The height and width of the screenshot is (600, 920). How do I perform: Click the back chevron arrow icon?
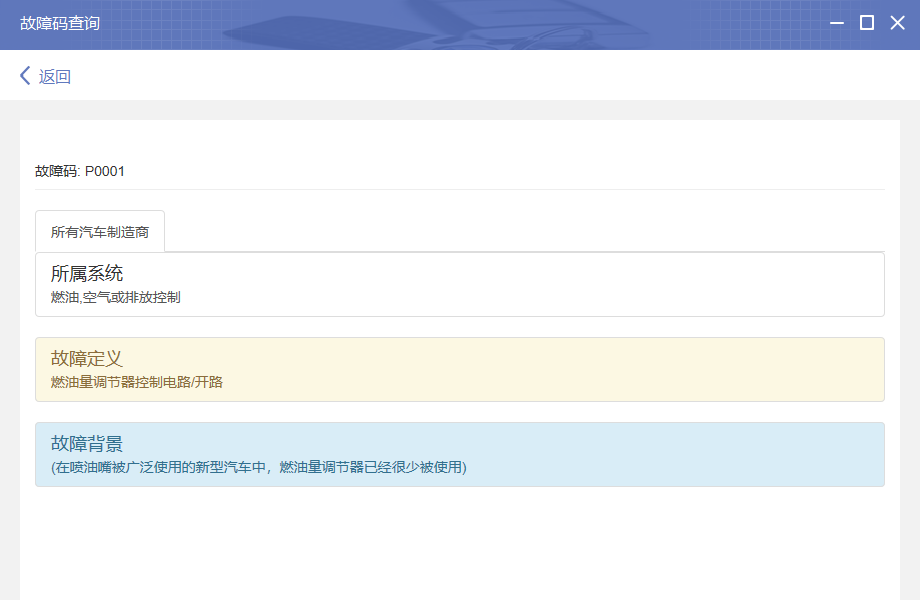coord(25,76)
